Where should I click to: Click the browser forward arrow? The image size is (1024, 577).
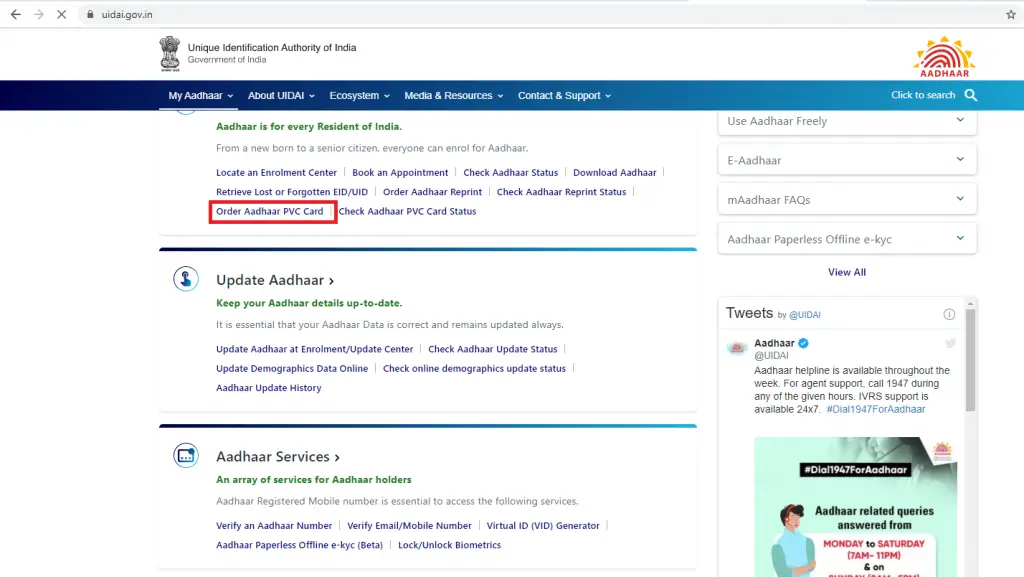pyautogui.click(x=39, y=14)
